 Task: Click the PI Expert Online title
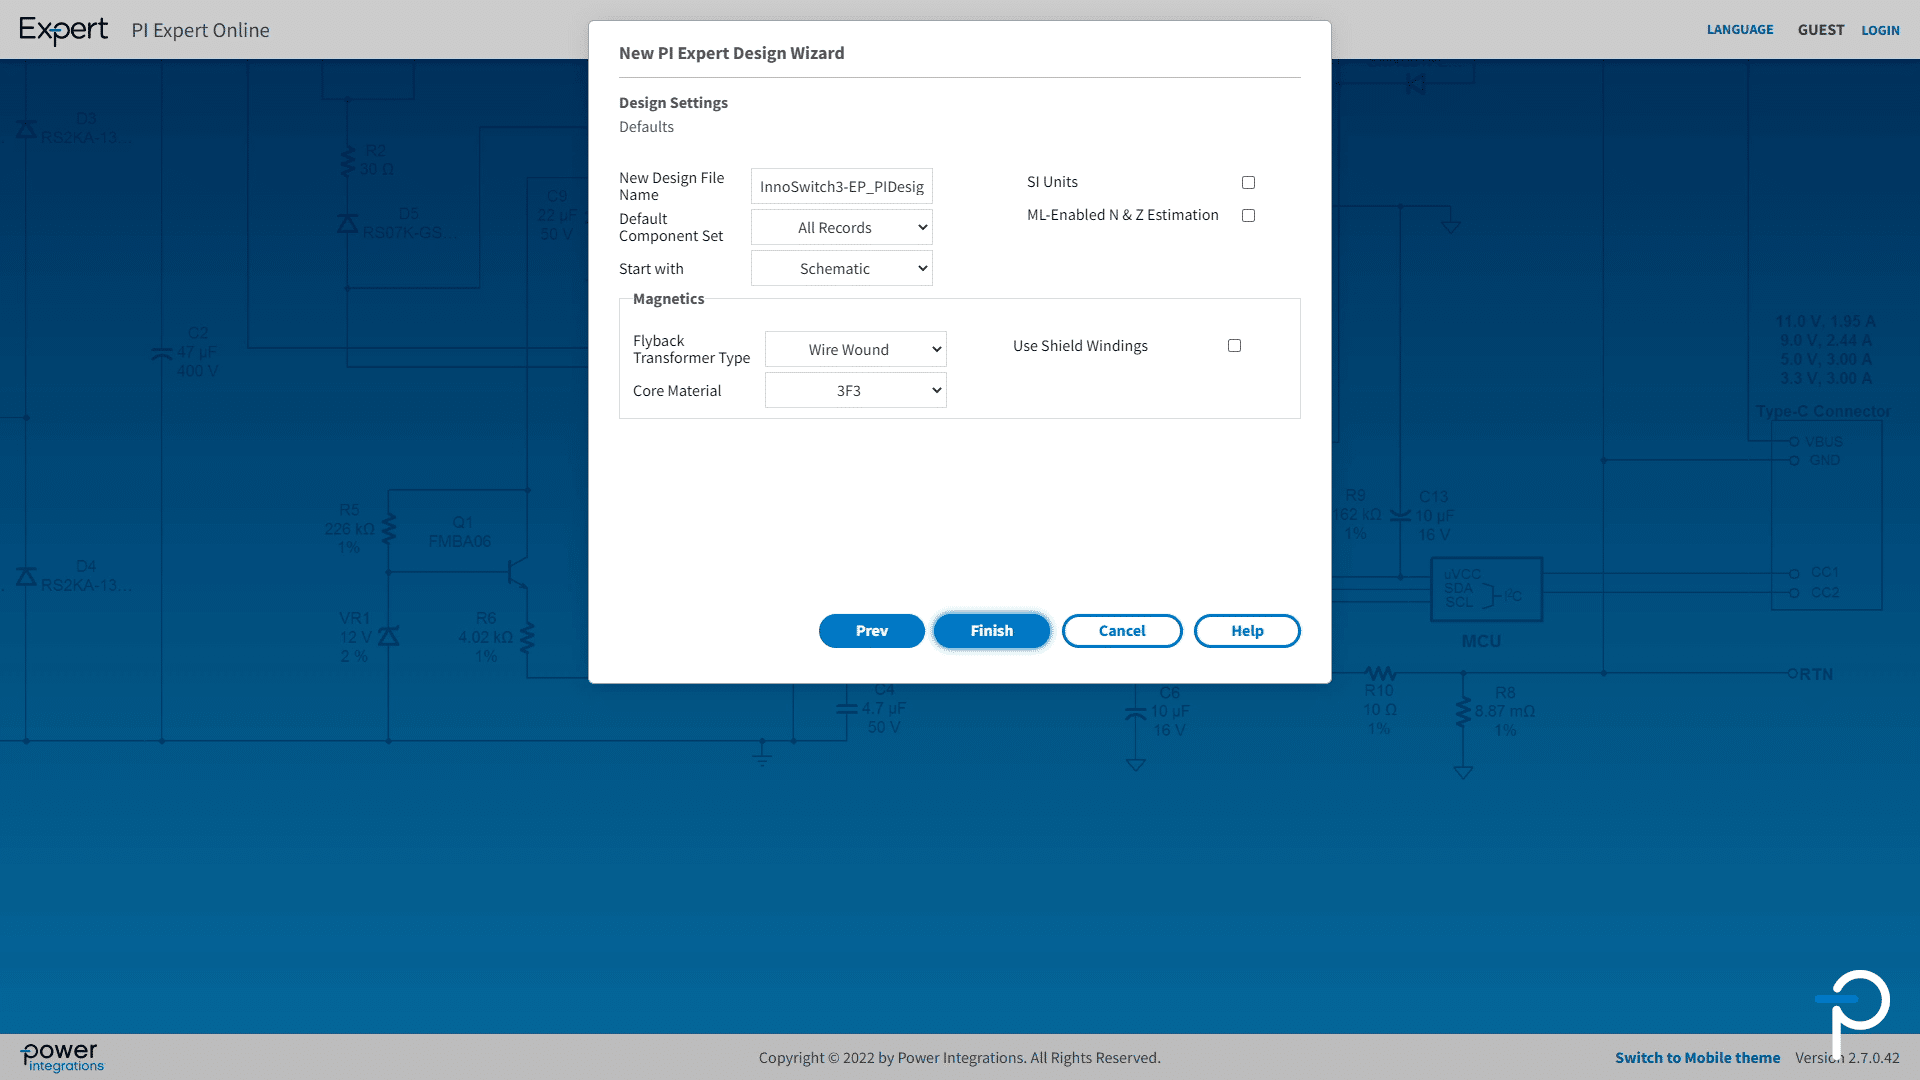tap(200, 30)
